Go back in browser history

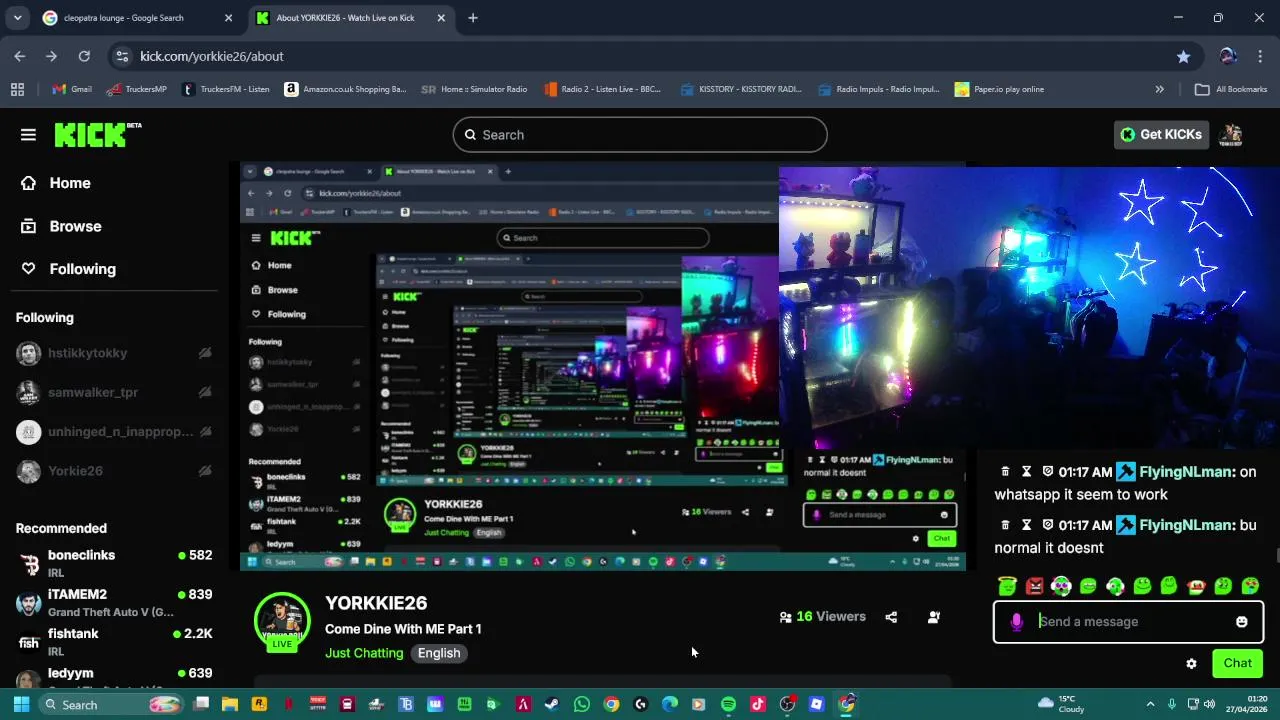(20, 57)
